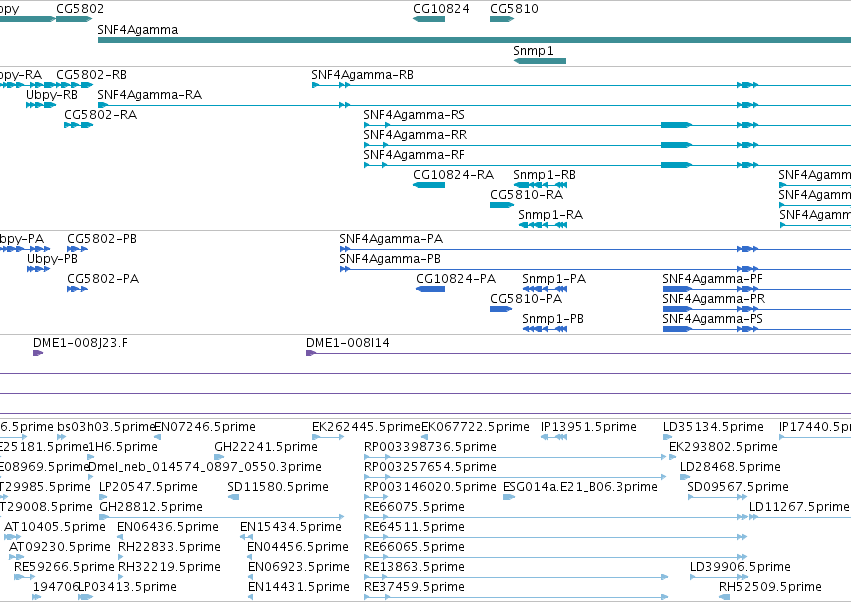851x602 pixels.
Task: Click EST label LD39906.5prime
Action: click(740, 567)
